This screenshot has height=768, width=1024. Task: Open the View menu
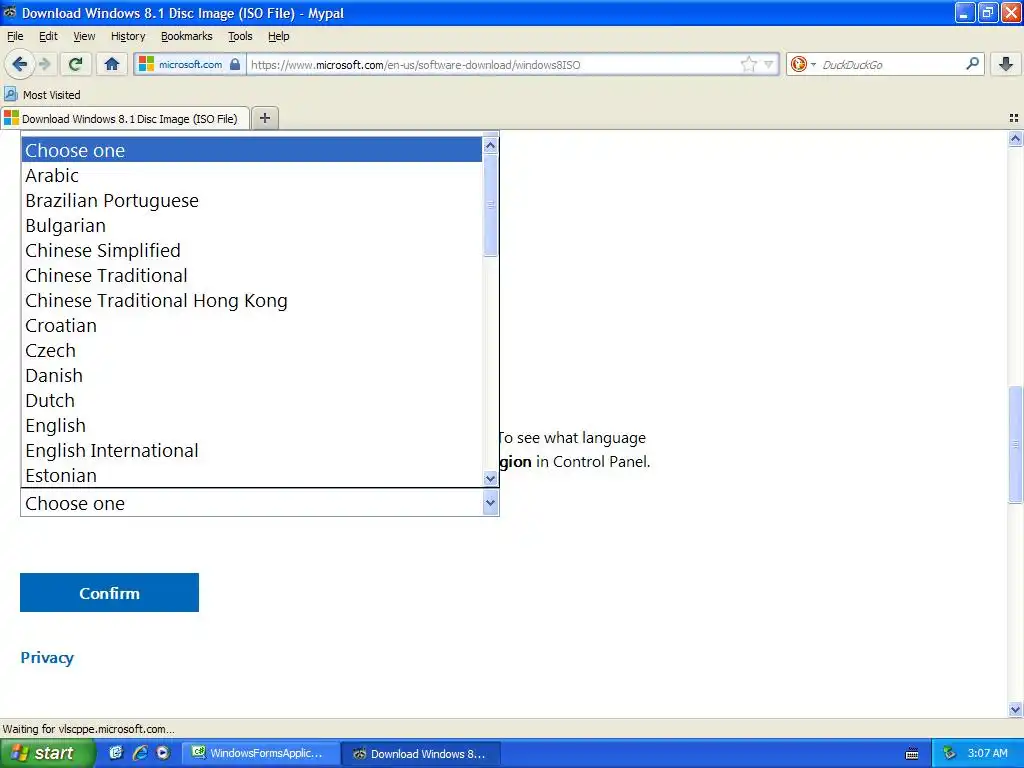(x=84, y=36)
